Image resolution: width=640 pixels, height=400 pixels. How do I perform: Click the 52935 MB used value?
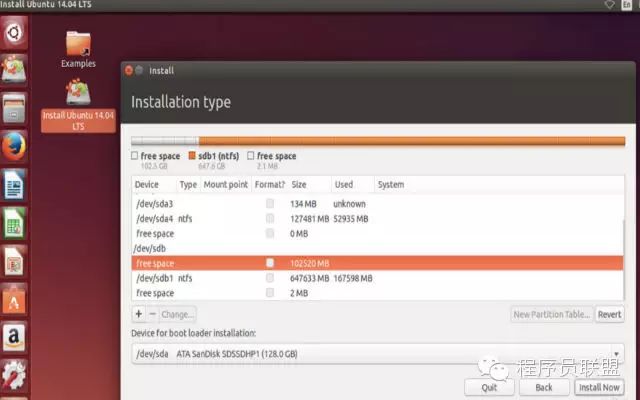point(351,219)
